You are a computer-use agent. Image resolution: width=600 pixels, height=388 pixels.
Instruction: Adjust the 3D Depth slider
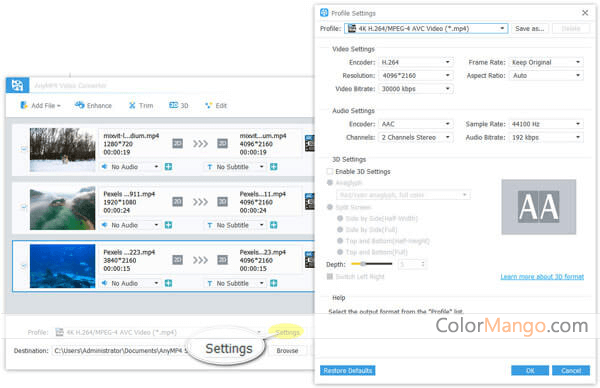(371, 264)
